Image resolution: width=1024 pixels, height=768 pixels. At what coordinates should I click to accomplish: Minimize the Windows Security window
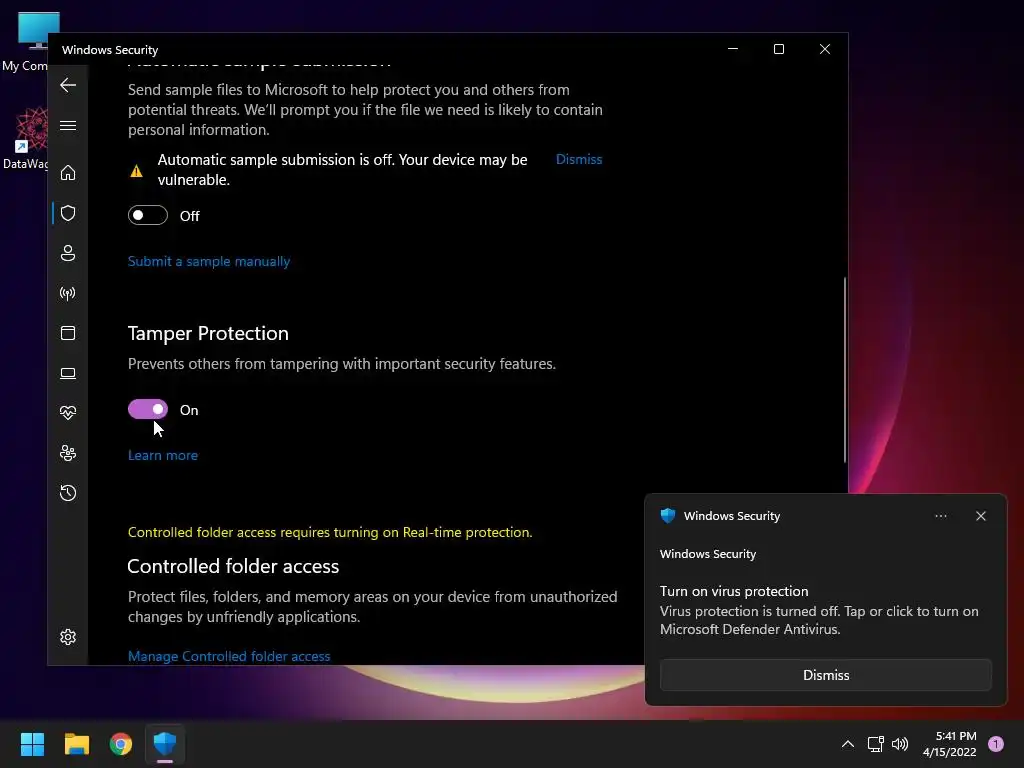[x=733, y=49]
